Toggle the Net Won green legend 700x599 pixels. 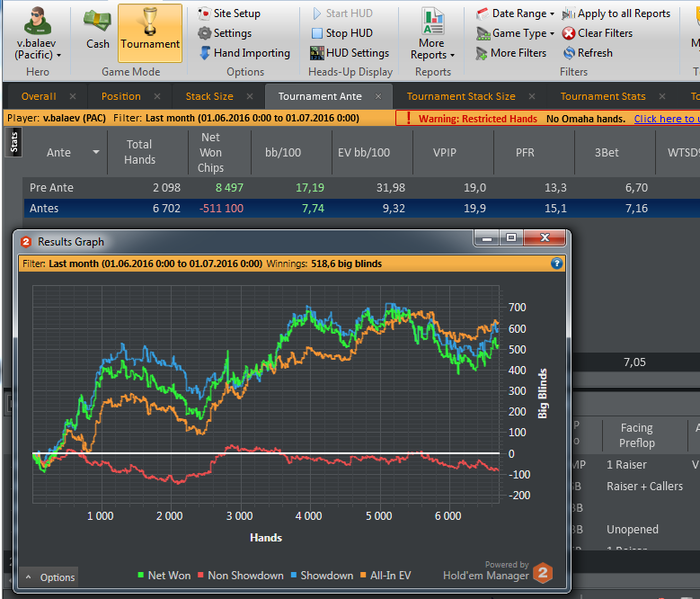click(164, 575)
